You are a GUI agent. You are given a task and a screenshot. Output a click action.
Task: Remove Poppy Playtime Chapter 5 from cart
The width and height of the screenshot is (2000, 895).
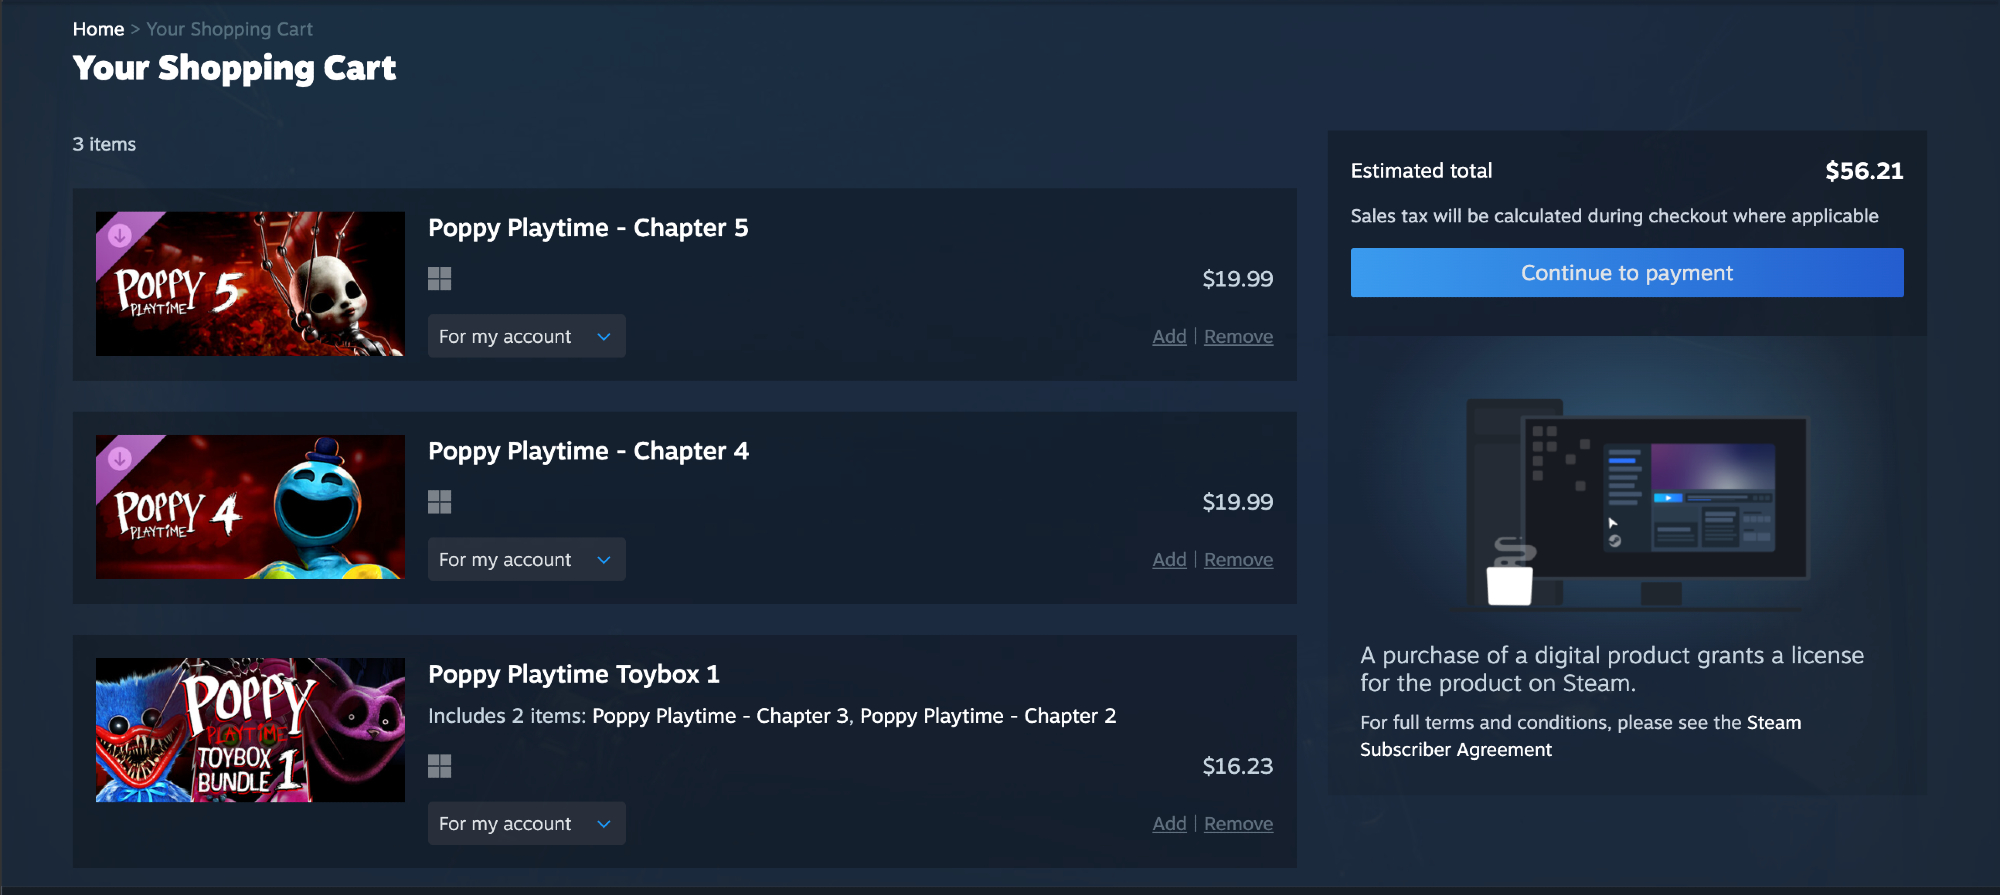[1238, 337]
